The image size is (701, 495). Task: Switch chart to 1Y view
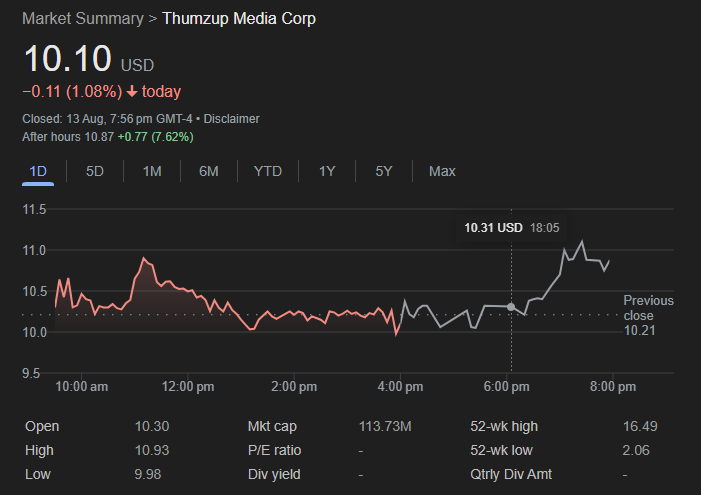[327, 171]
